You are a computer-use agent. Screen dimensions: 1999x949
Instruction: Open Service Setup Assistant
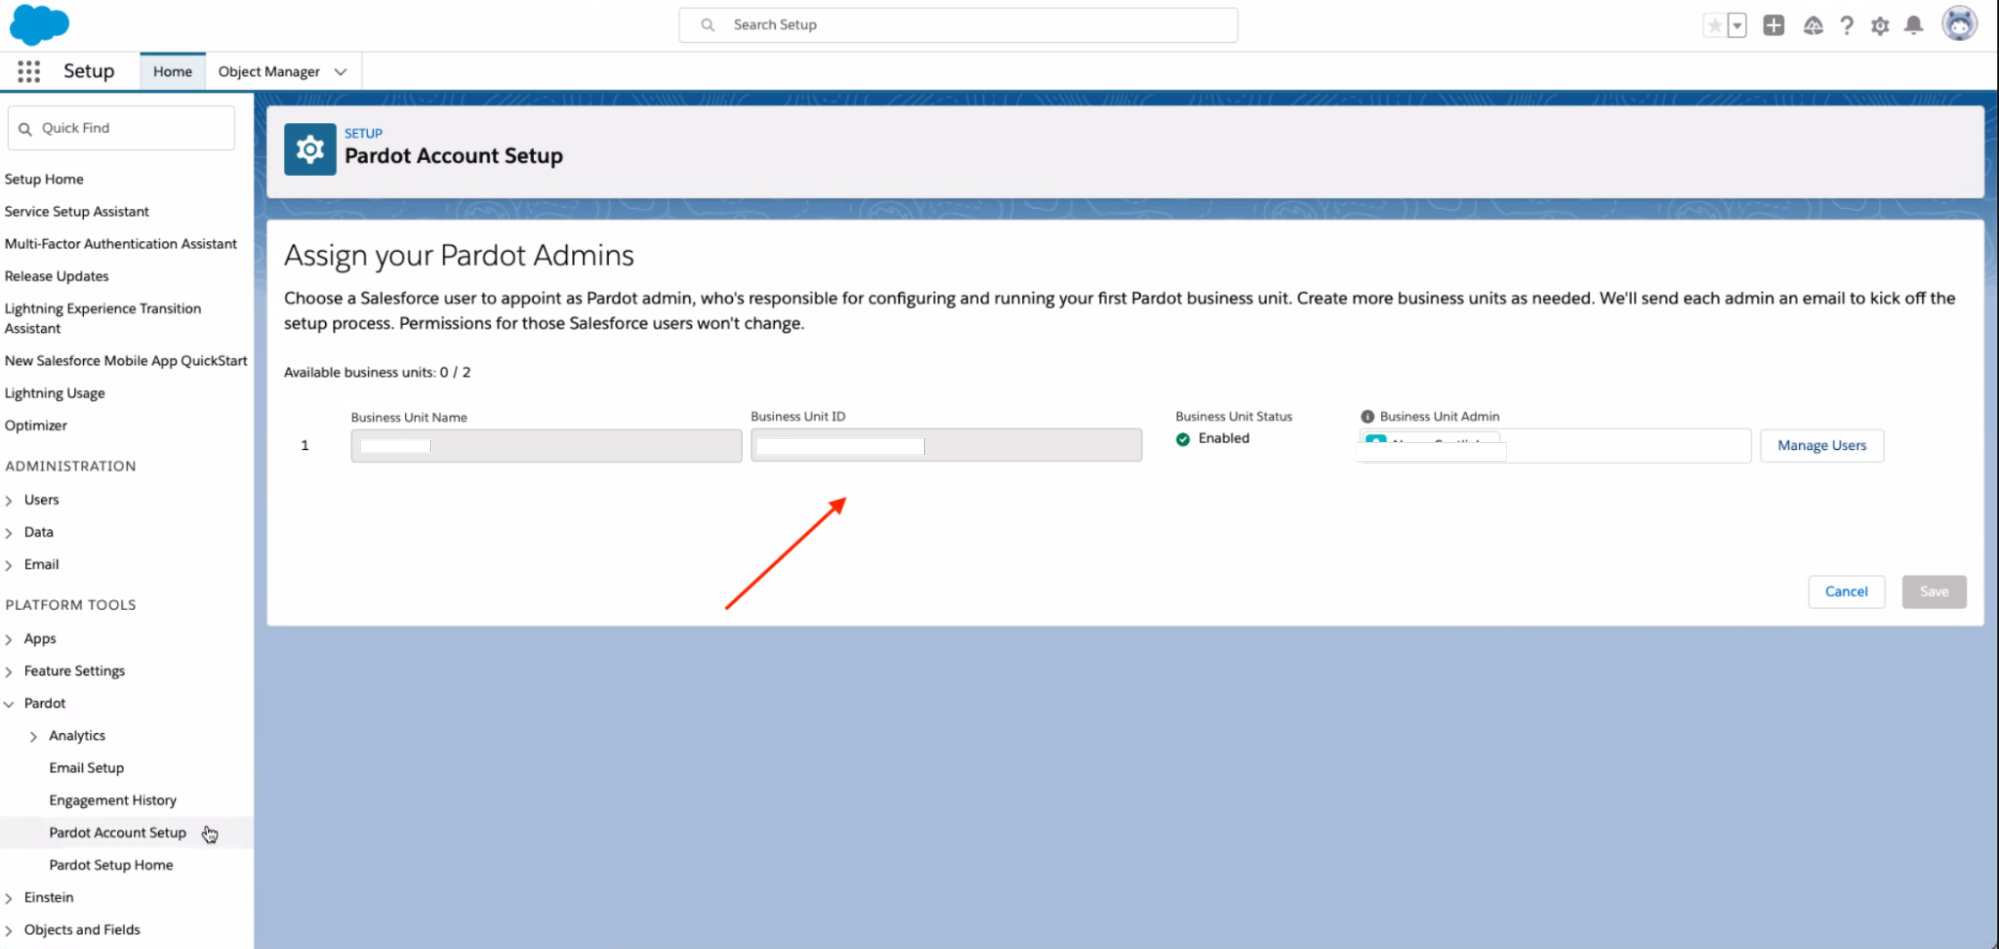coord(77,211)
